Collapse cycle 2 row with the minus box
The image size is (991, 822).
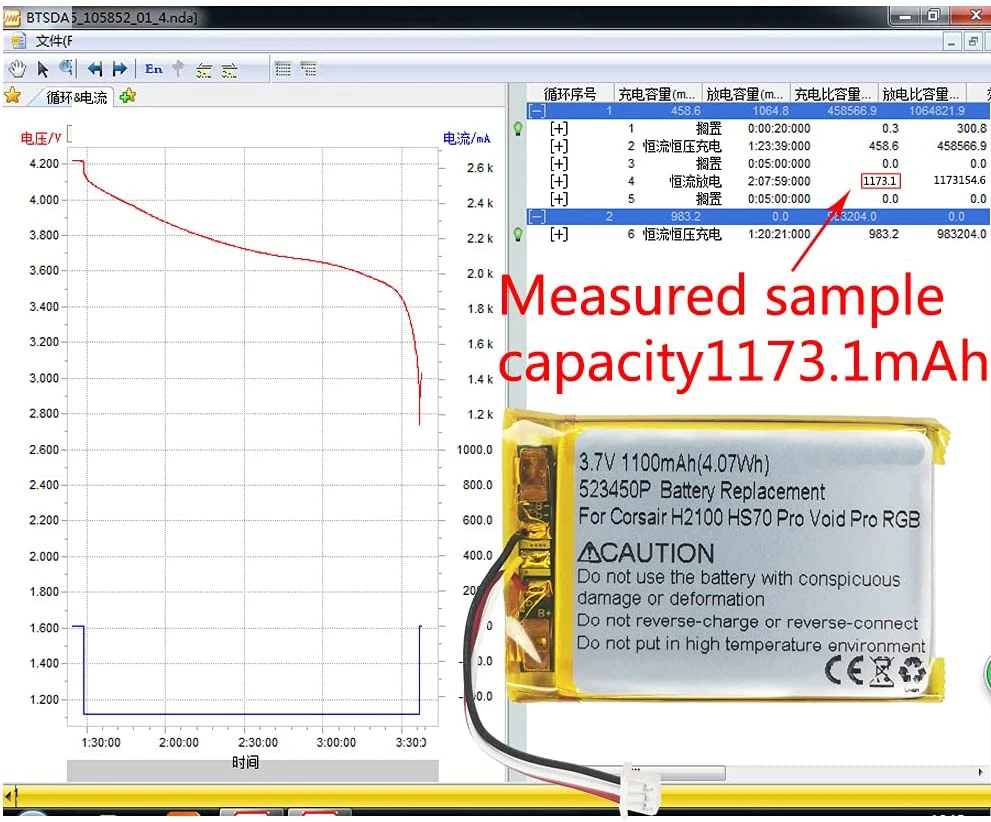tap(537, 217)
